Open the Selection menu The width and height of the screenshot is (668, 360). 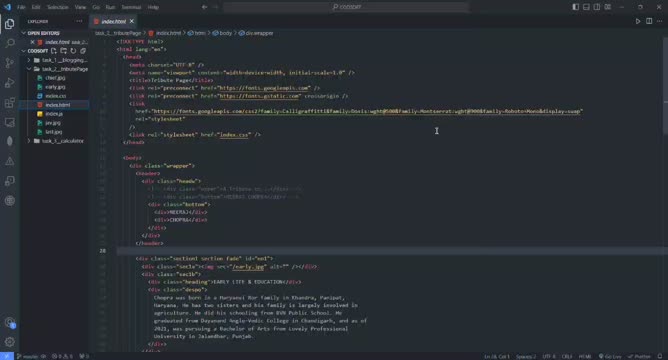tap(58, 7)
